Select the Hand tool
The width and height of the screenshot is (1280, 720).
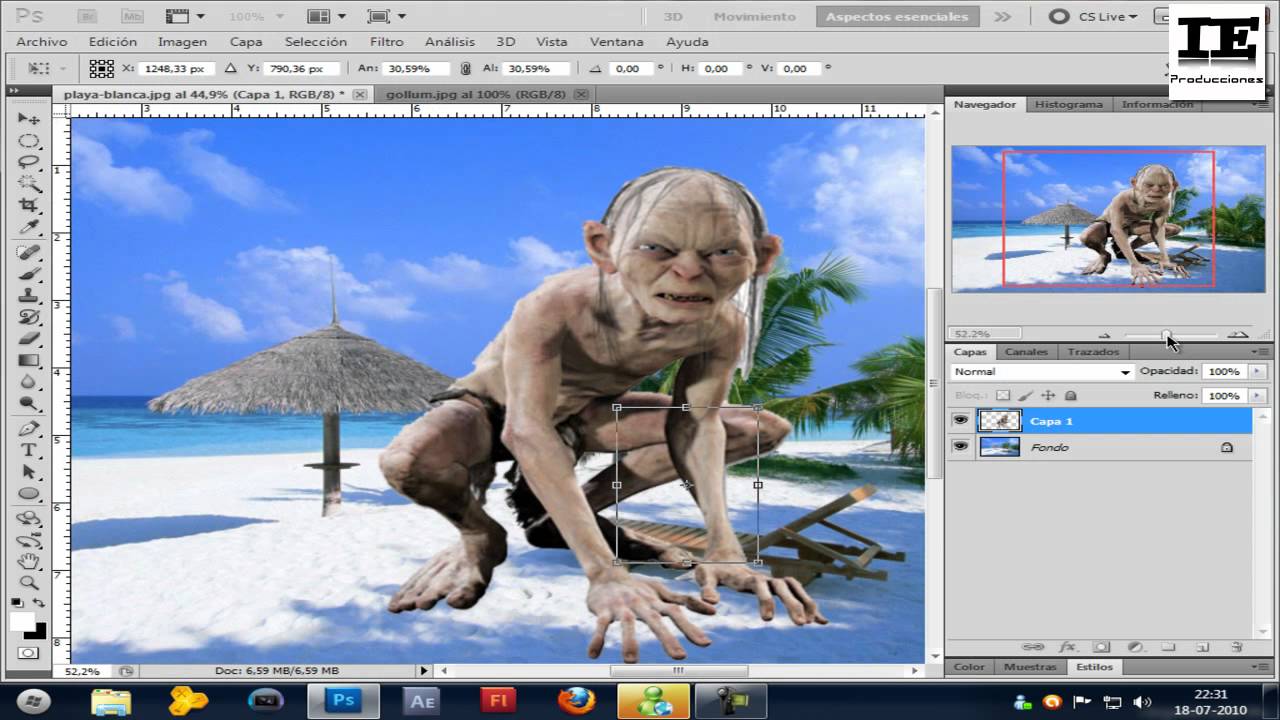click(29, 561)
